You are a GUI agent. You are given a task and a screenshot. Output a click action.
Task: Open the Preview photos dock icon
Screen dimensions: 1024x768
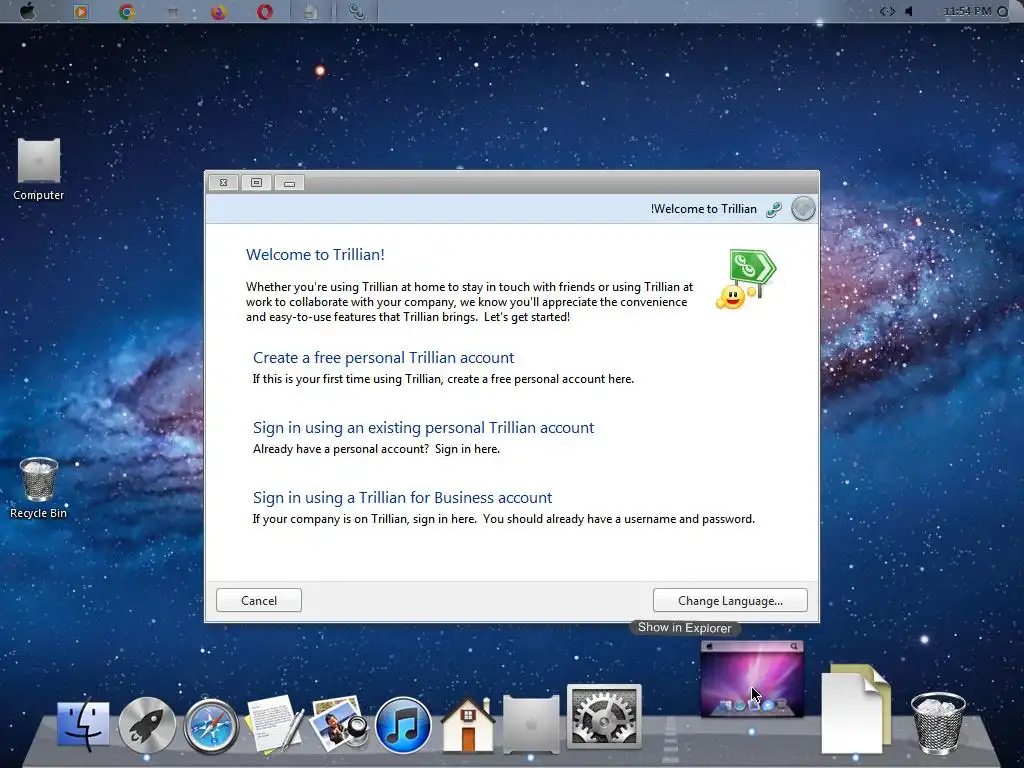(x=339, y=724)
